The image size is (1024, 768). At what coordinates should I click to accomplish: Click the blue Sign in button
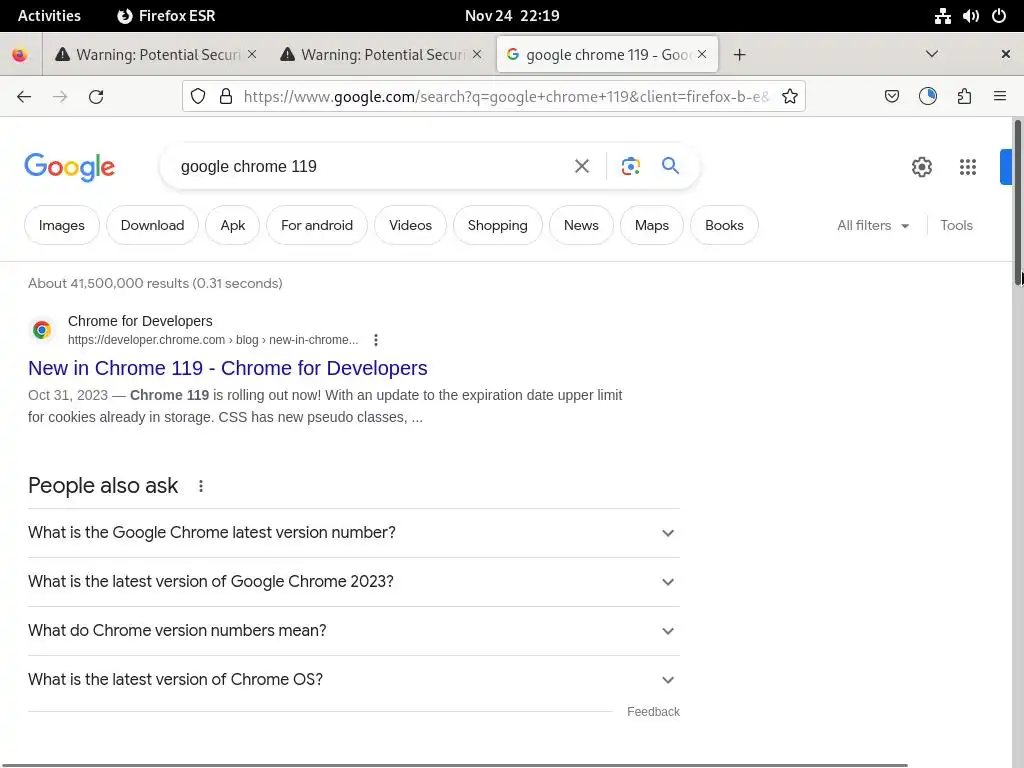coord(1006,167)
